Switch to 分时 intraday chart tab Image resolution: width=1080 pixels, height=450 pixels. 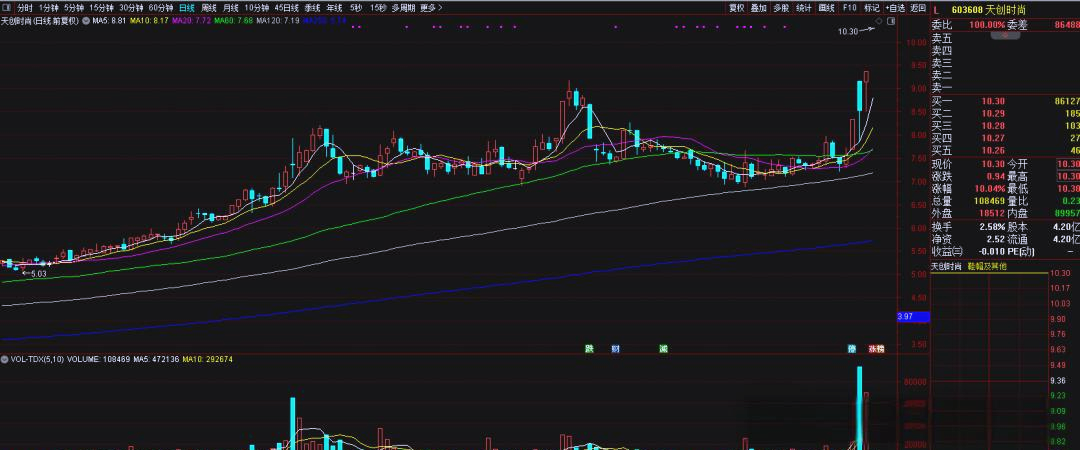pyautogui.click(x=25, y=8)
